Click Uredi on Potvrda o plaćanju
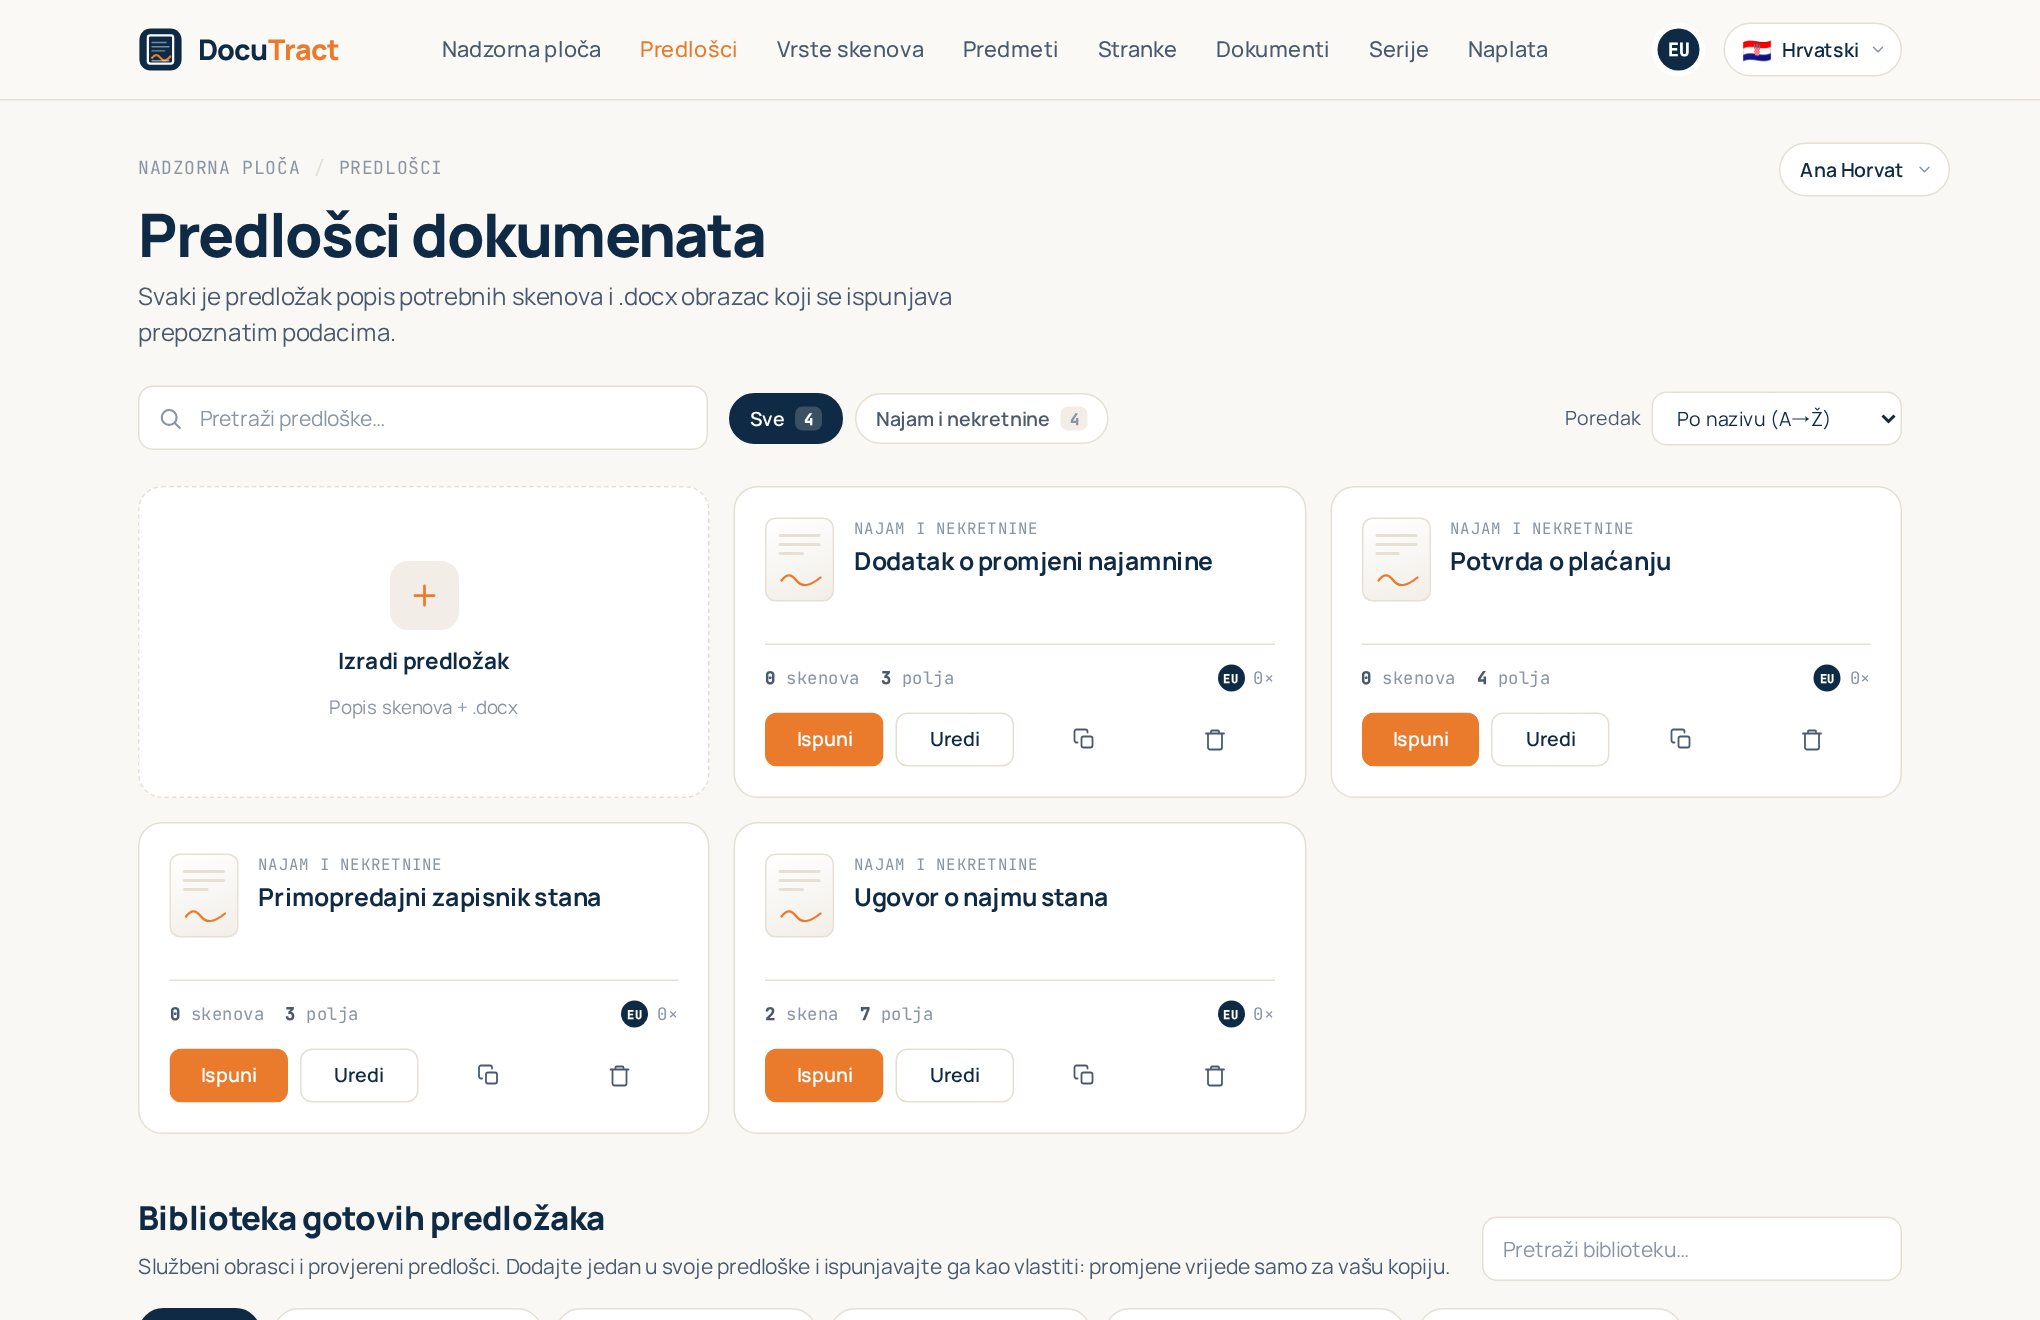 [x=1550, y=739]
